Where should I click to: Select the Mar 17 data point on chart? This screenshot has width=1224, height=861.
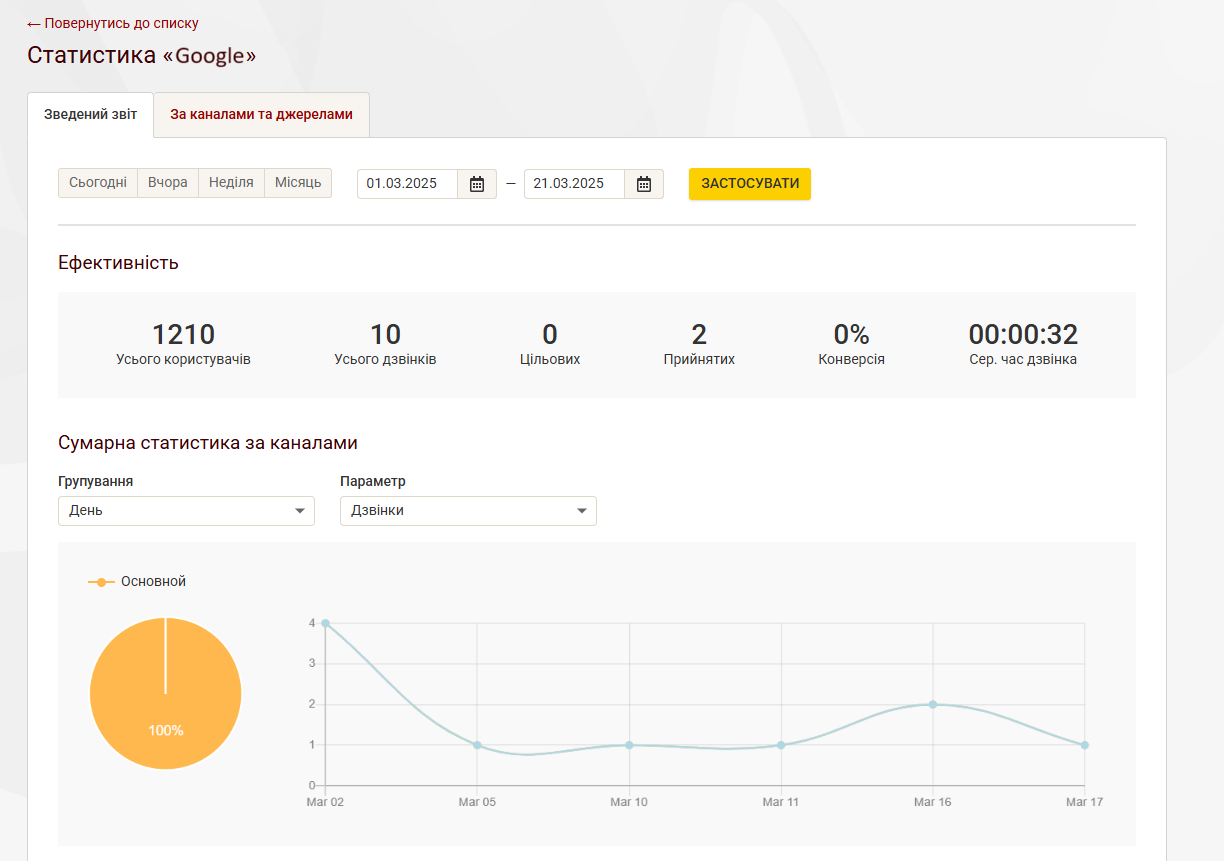coord(1084,745)
